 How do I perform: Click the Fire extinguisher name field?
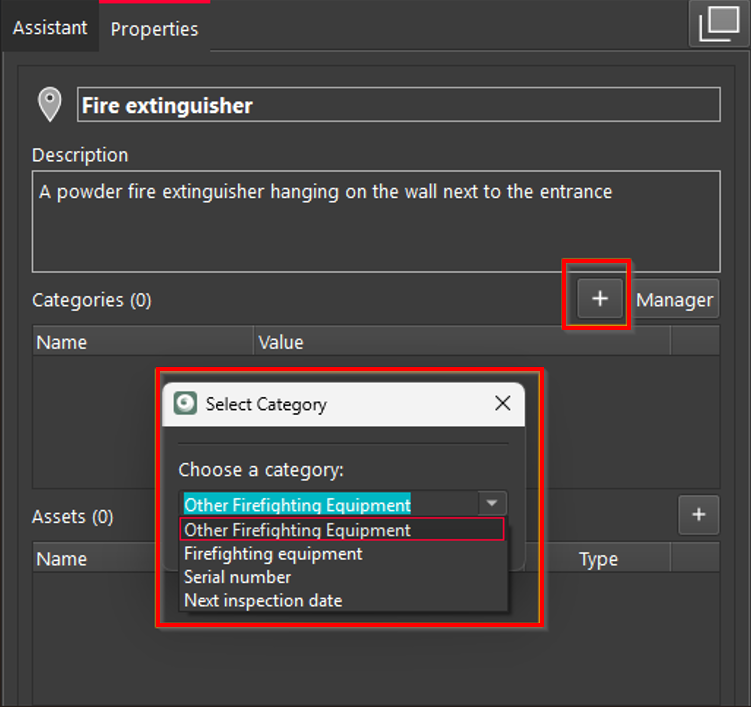pyautogui.click(x=398, y=105)
